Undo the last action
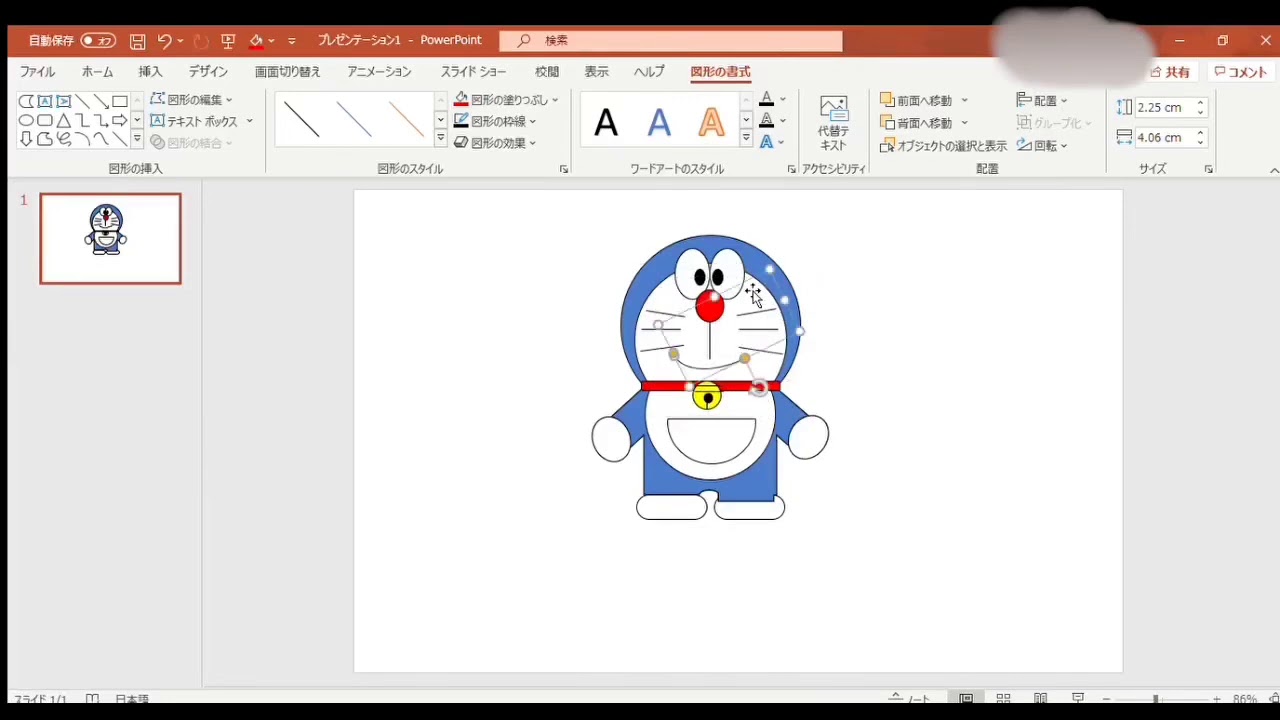Screen dimensions: 1280x720 pos(164,41)
